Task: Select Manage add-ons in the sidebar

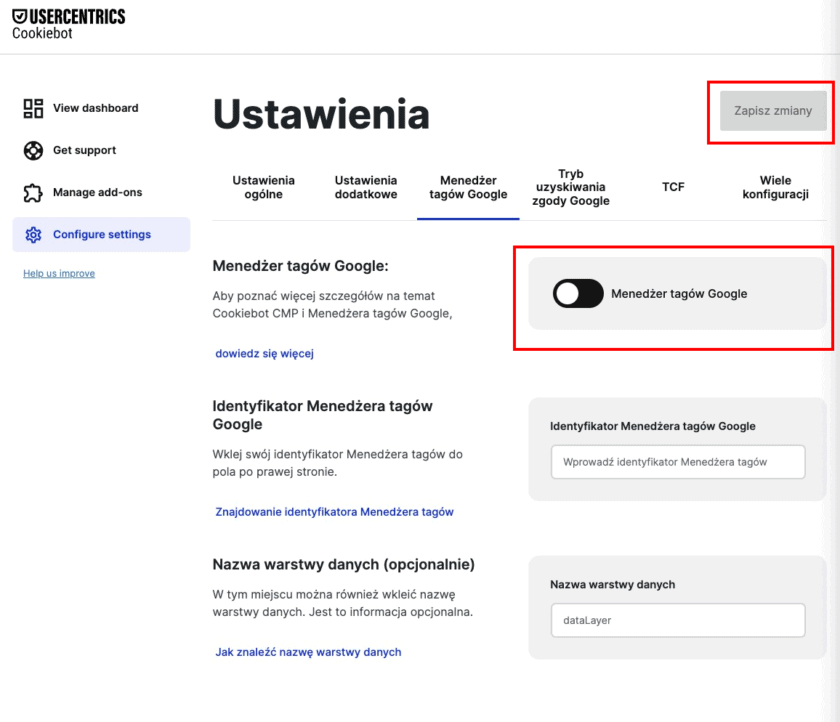Action: coord(96,192)
